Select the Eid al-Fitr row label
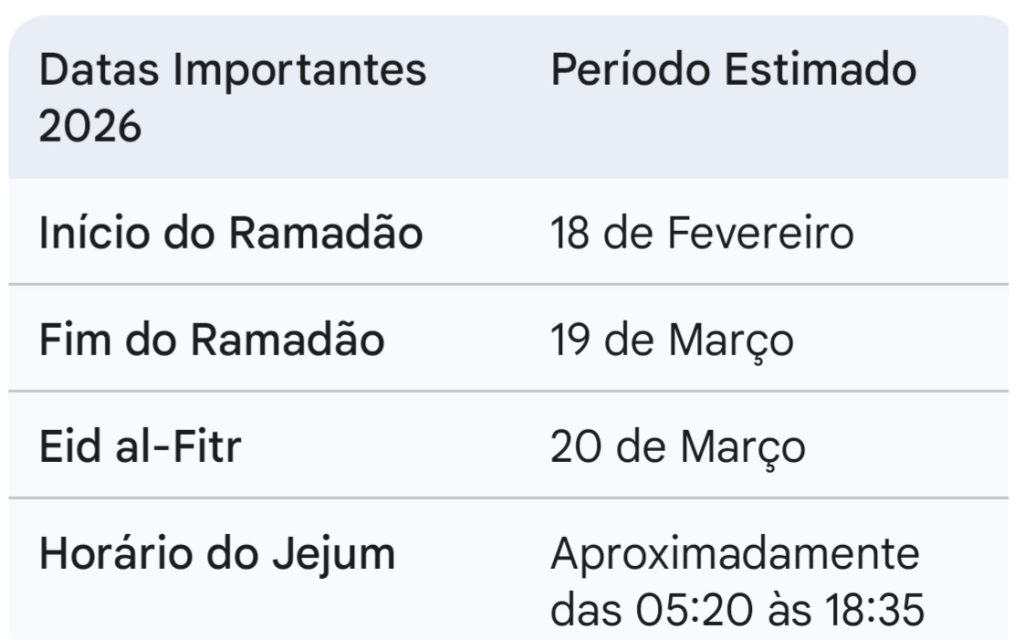Viewport: 1024px width, 640px height. pyautogui.click(x=140, y=447)
